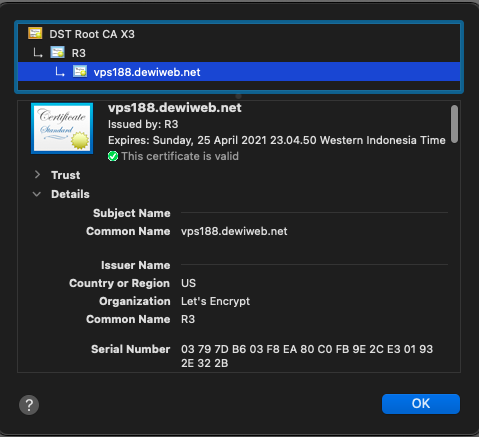Click the DST Root CA X3 certificate icon
The width and height of the screenshot is (479, 437).
click(35, 33)
